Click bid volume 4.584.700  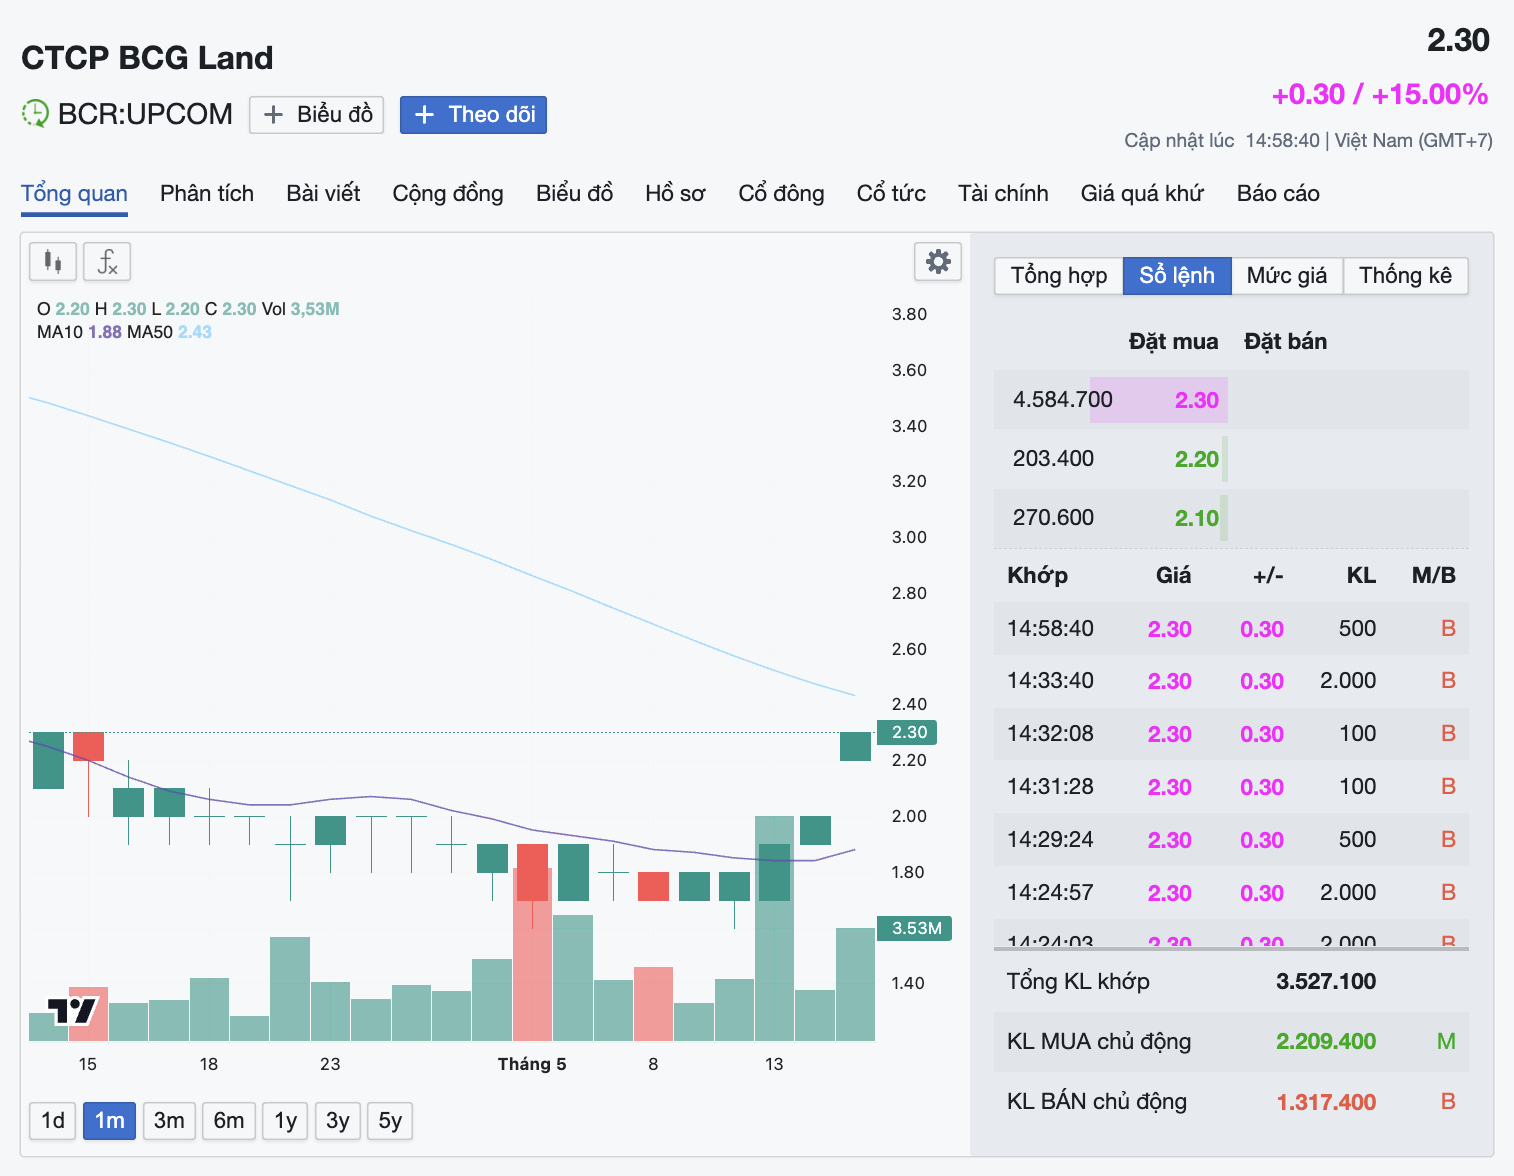pyautogui.click(x=1063, y=400)
